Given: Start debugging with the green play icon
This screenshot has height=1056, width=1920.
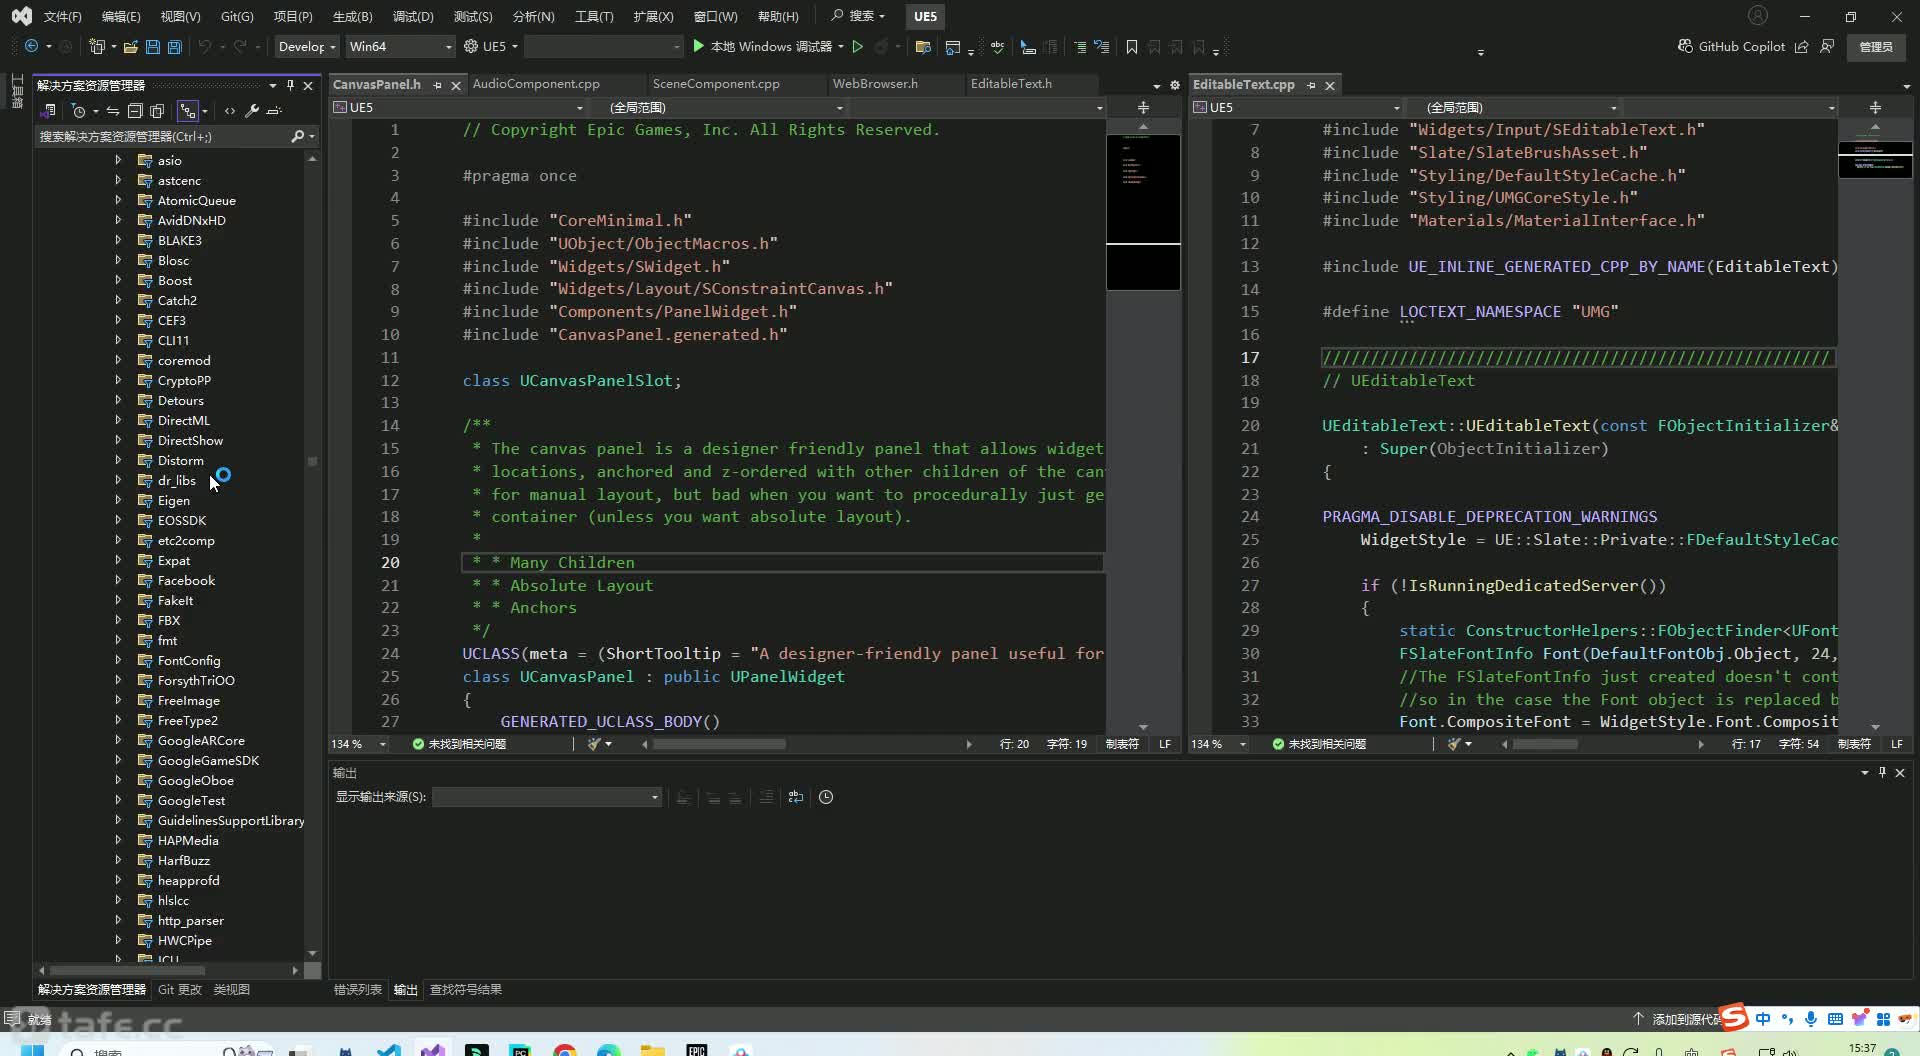Looking at the screenshot, I should pyautogui.click(x=698, y=46).
